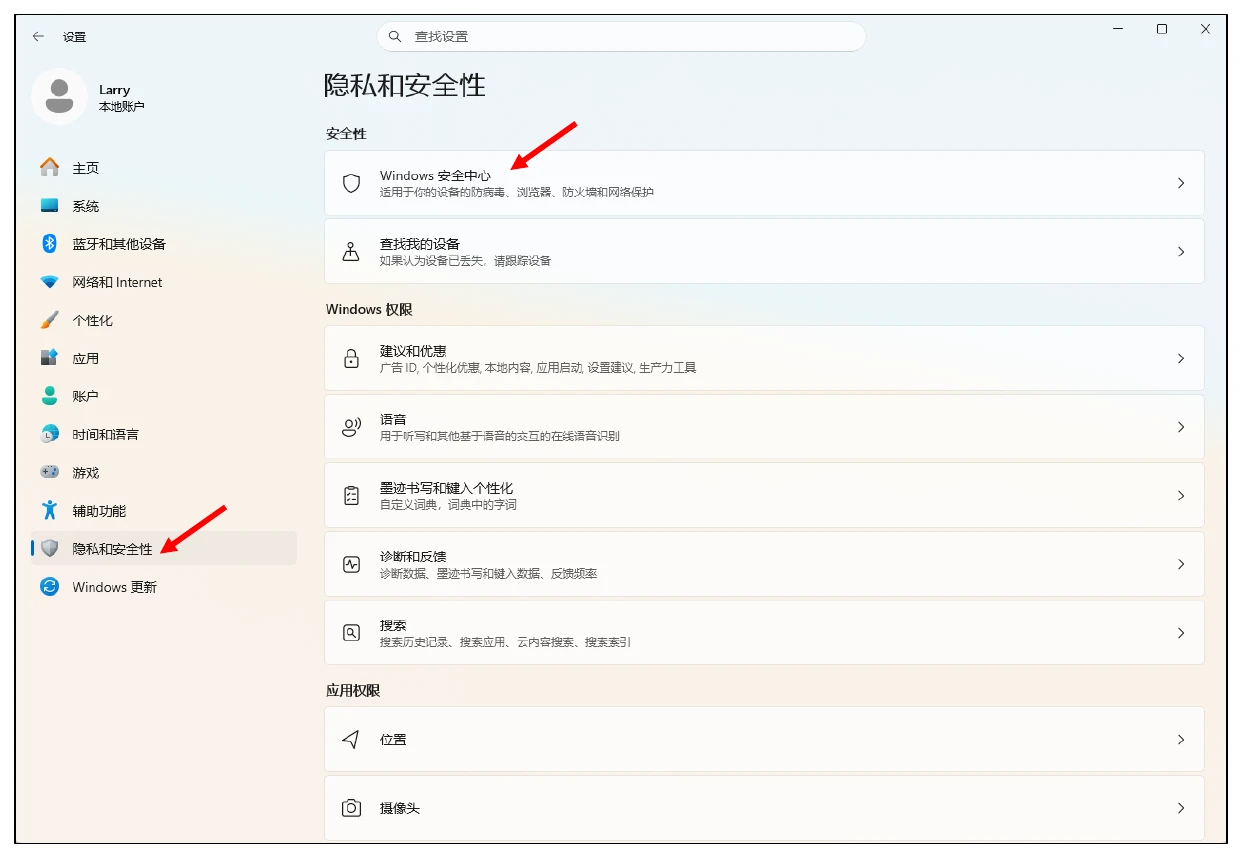Open 摄像头 permission row
This screenshot has height=858, width=1242.
(x=764, y=808)
